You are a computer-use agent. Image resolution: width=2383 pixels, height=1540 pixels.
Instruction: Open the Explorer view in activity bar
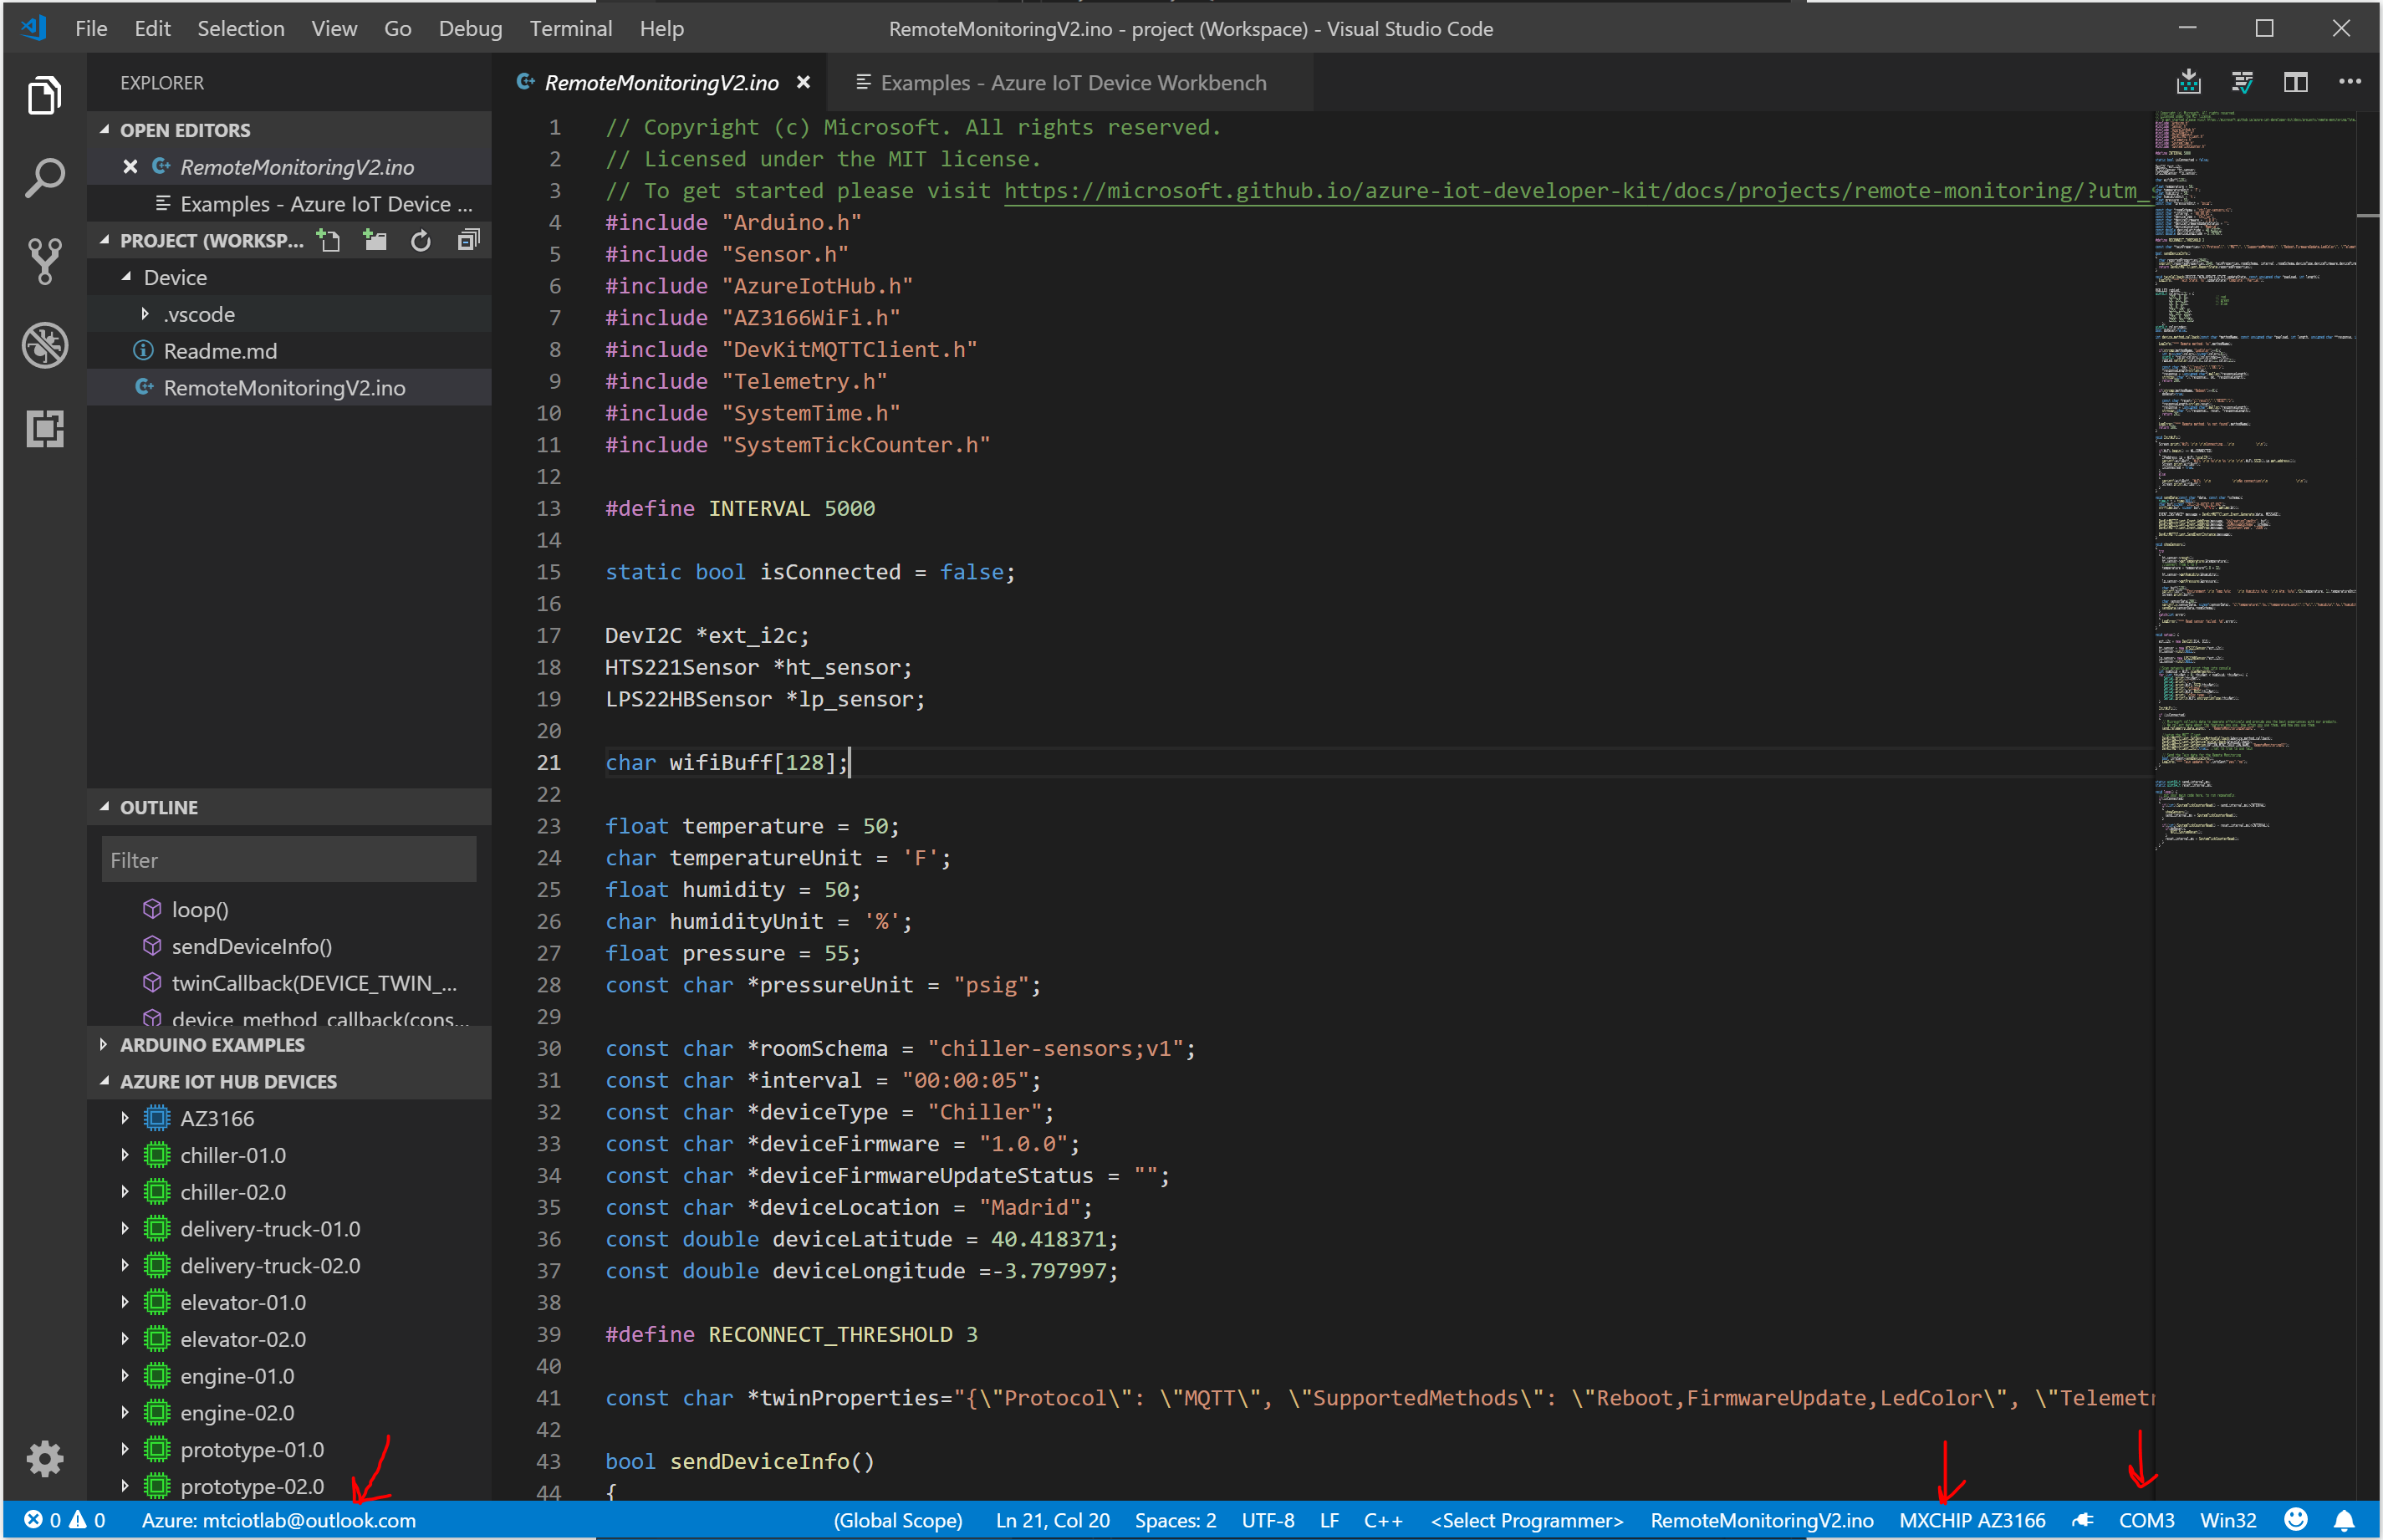tap(44, 95)
